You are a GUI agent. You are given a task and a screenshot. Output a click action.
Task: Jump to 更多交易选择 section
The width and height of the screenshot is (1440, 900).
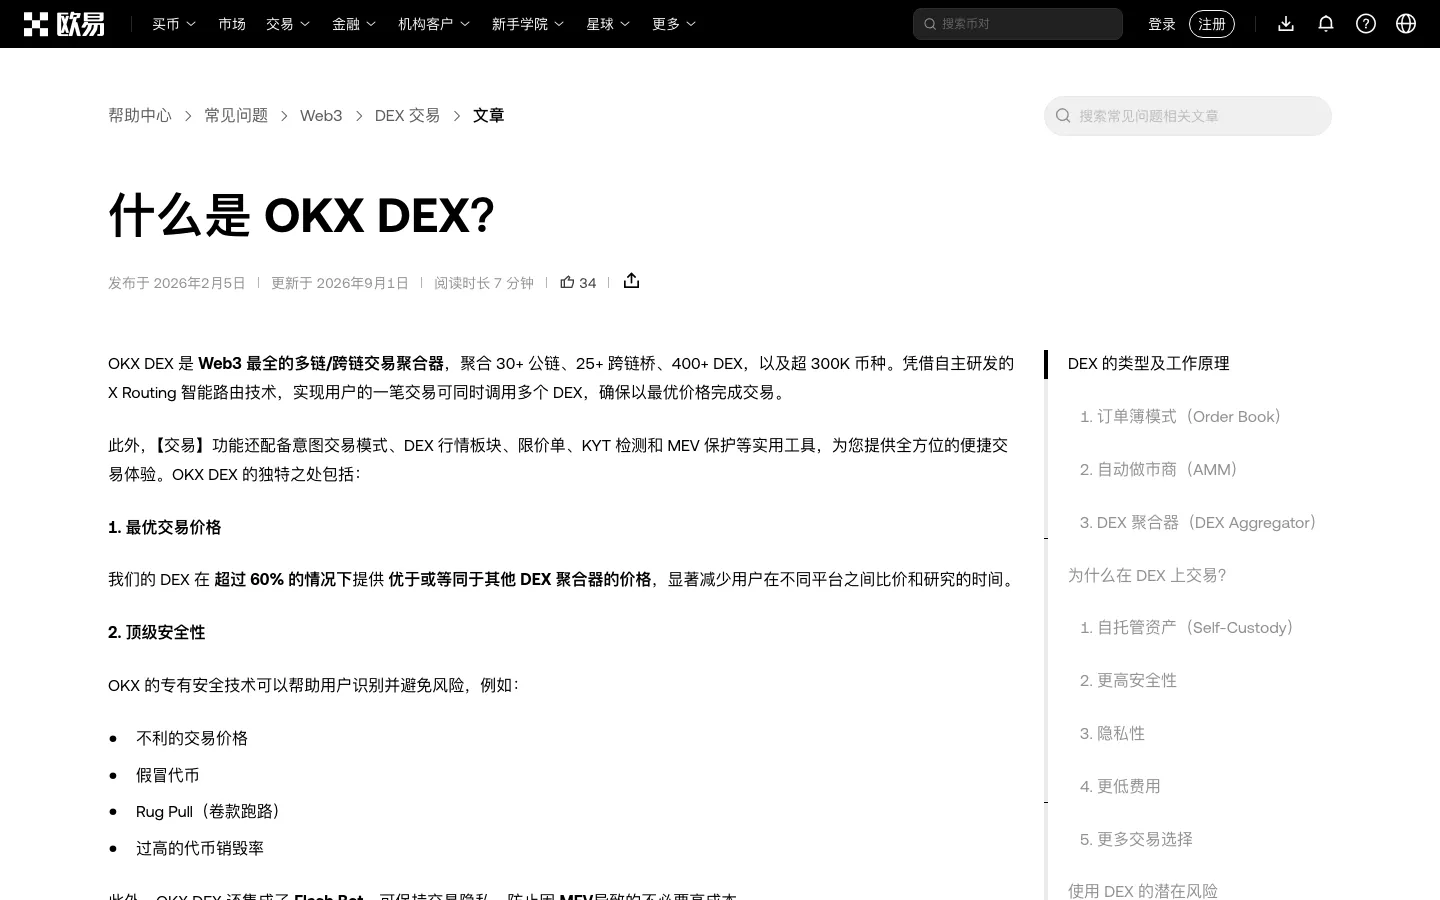1136,840
